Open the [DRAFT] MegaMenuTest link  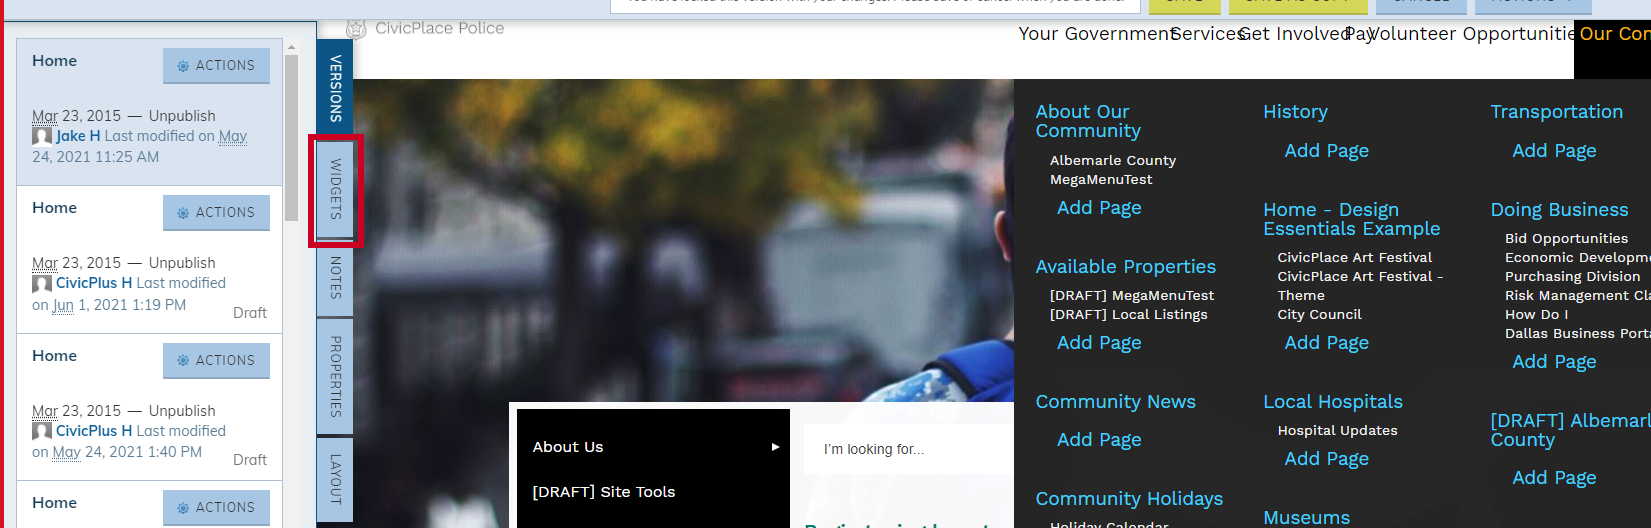1132,295
